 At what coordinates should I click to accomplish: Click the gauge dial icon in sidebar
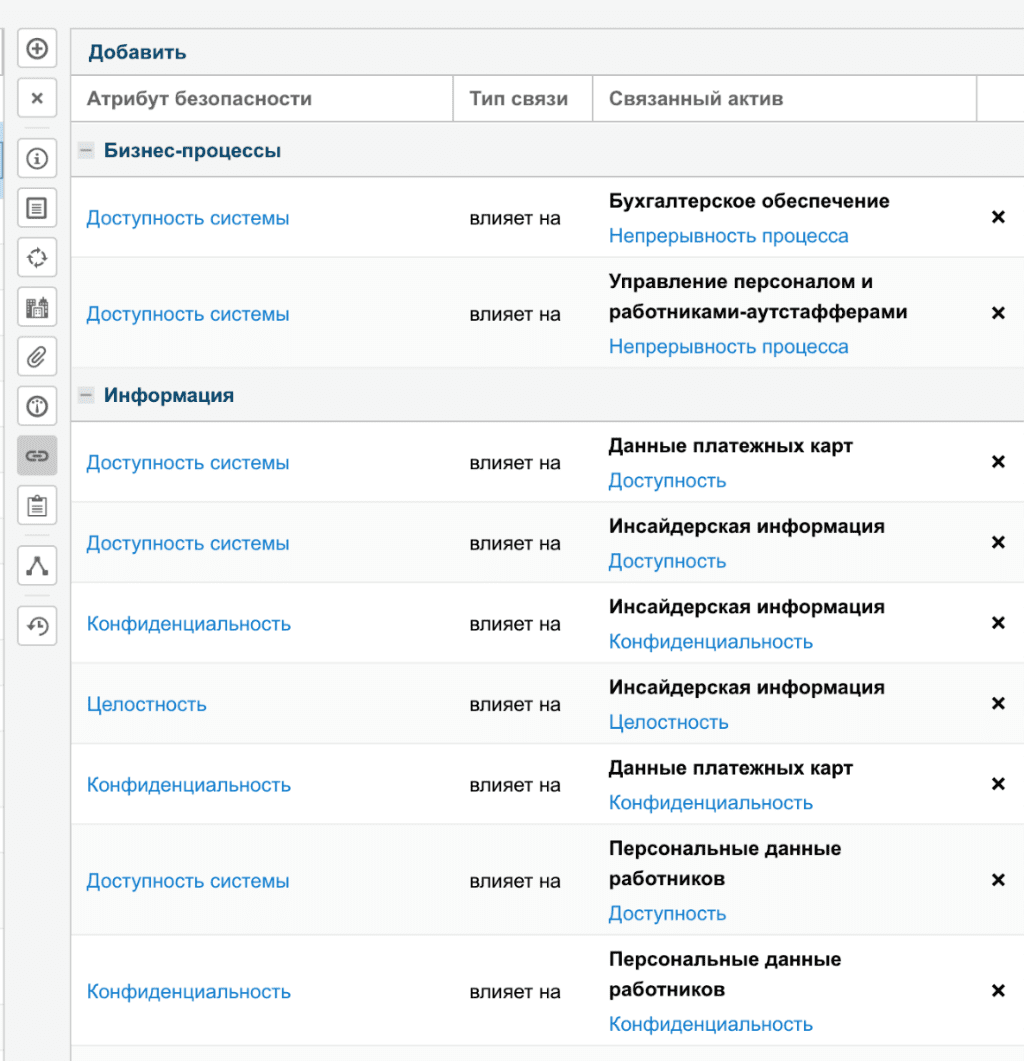[37, 406]
